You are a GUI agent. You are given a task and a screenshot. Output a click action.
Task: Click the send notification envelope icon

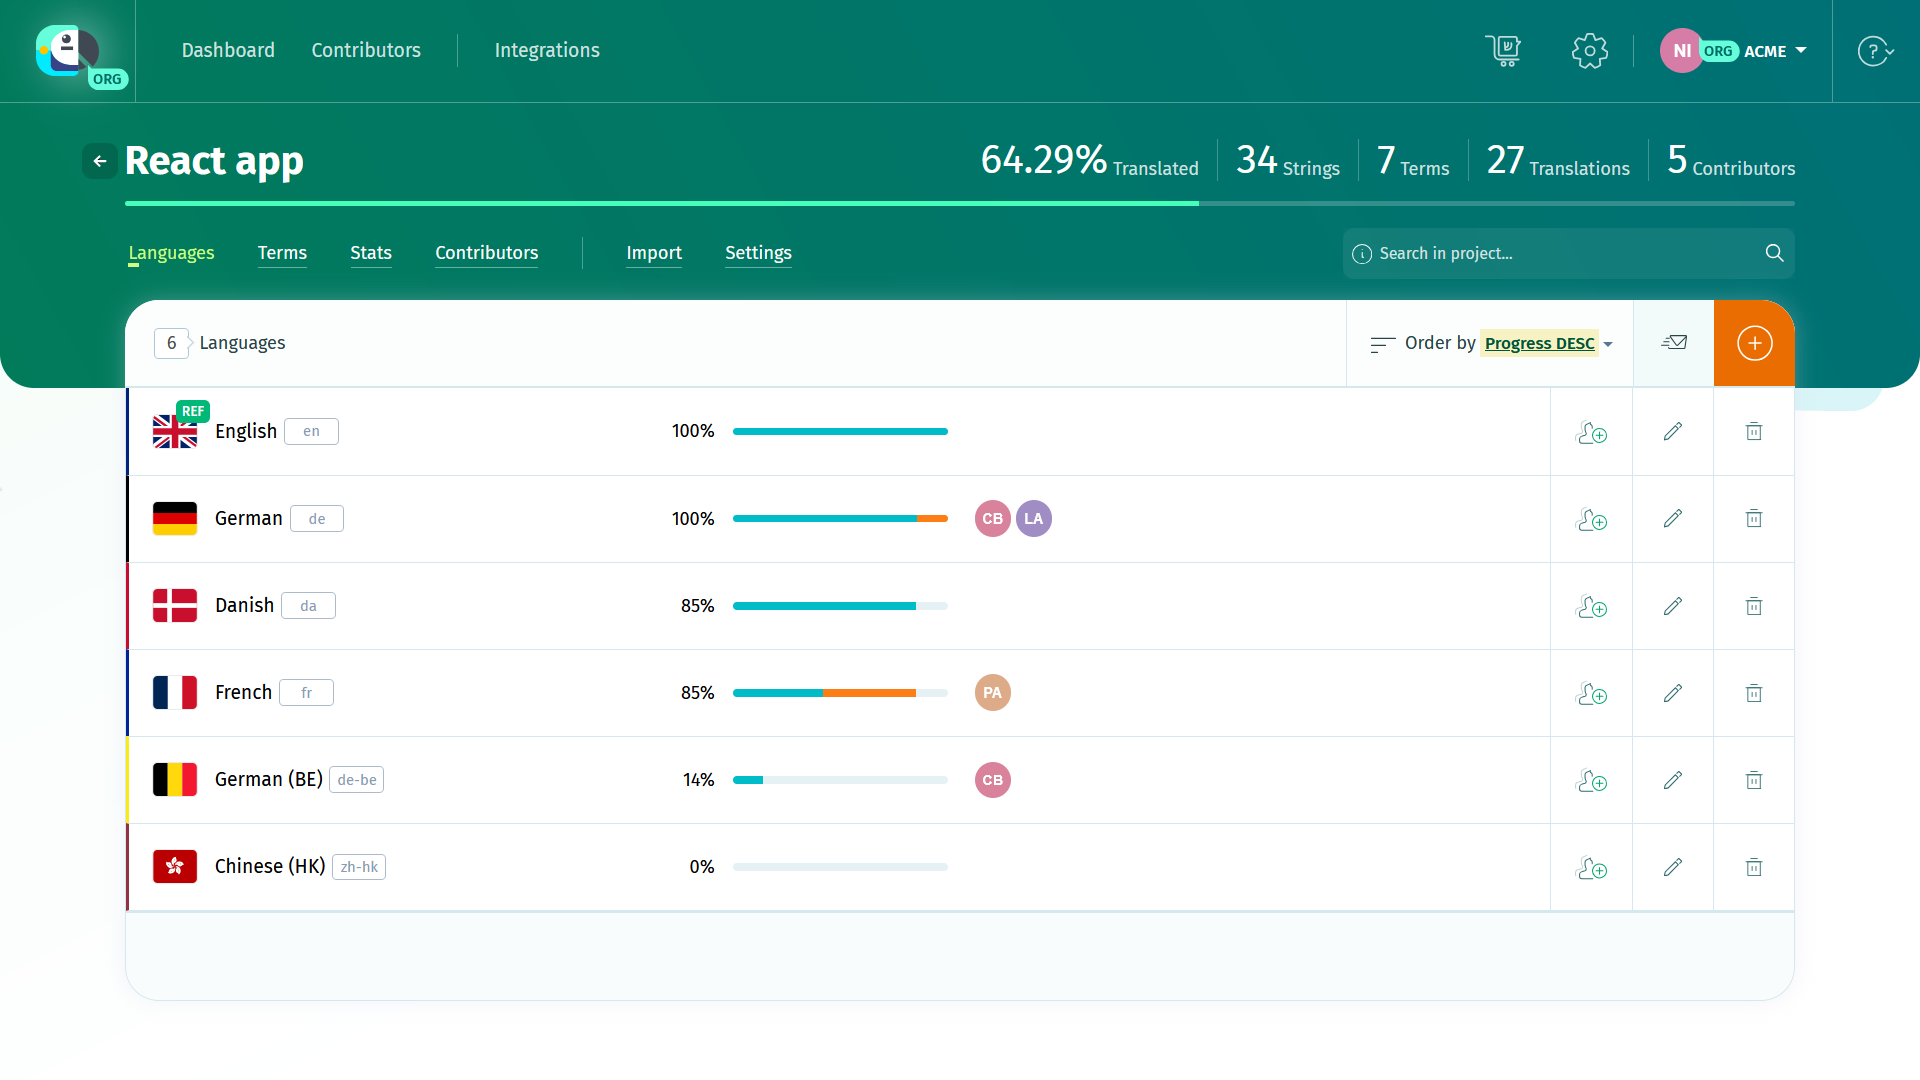click(1674, 343)
